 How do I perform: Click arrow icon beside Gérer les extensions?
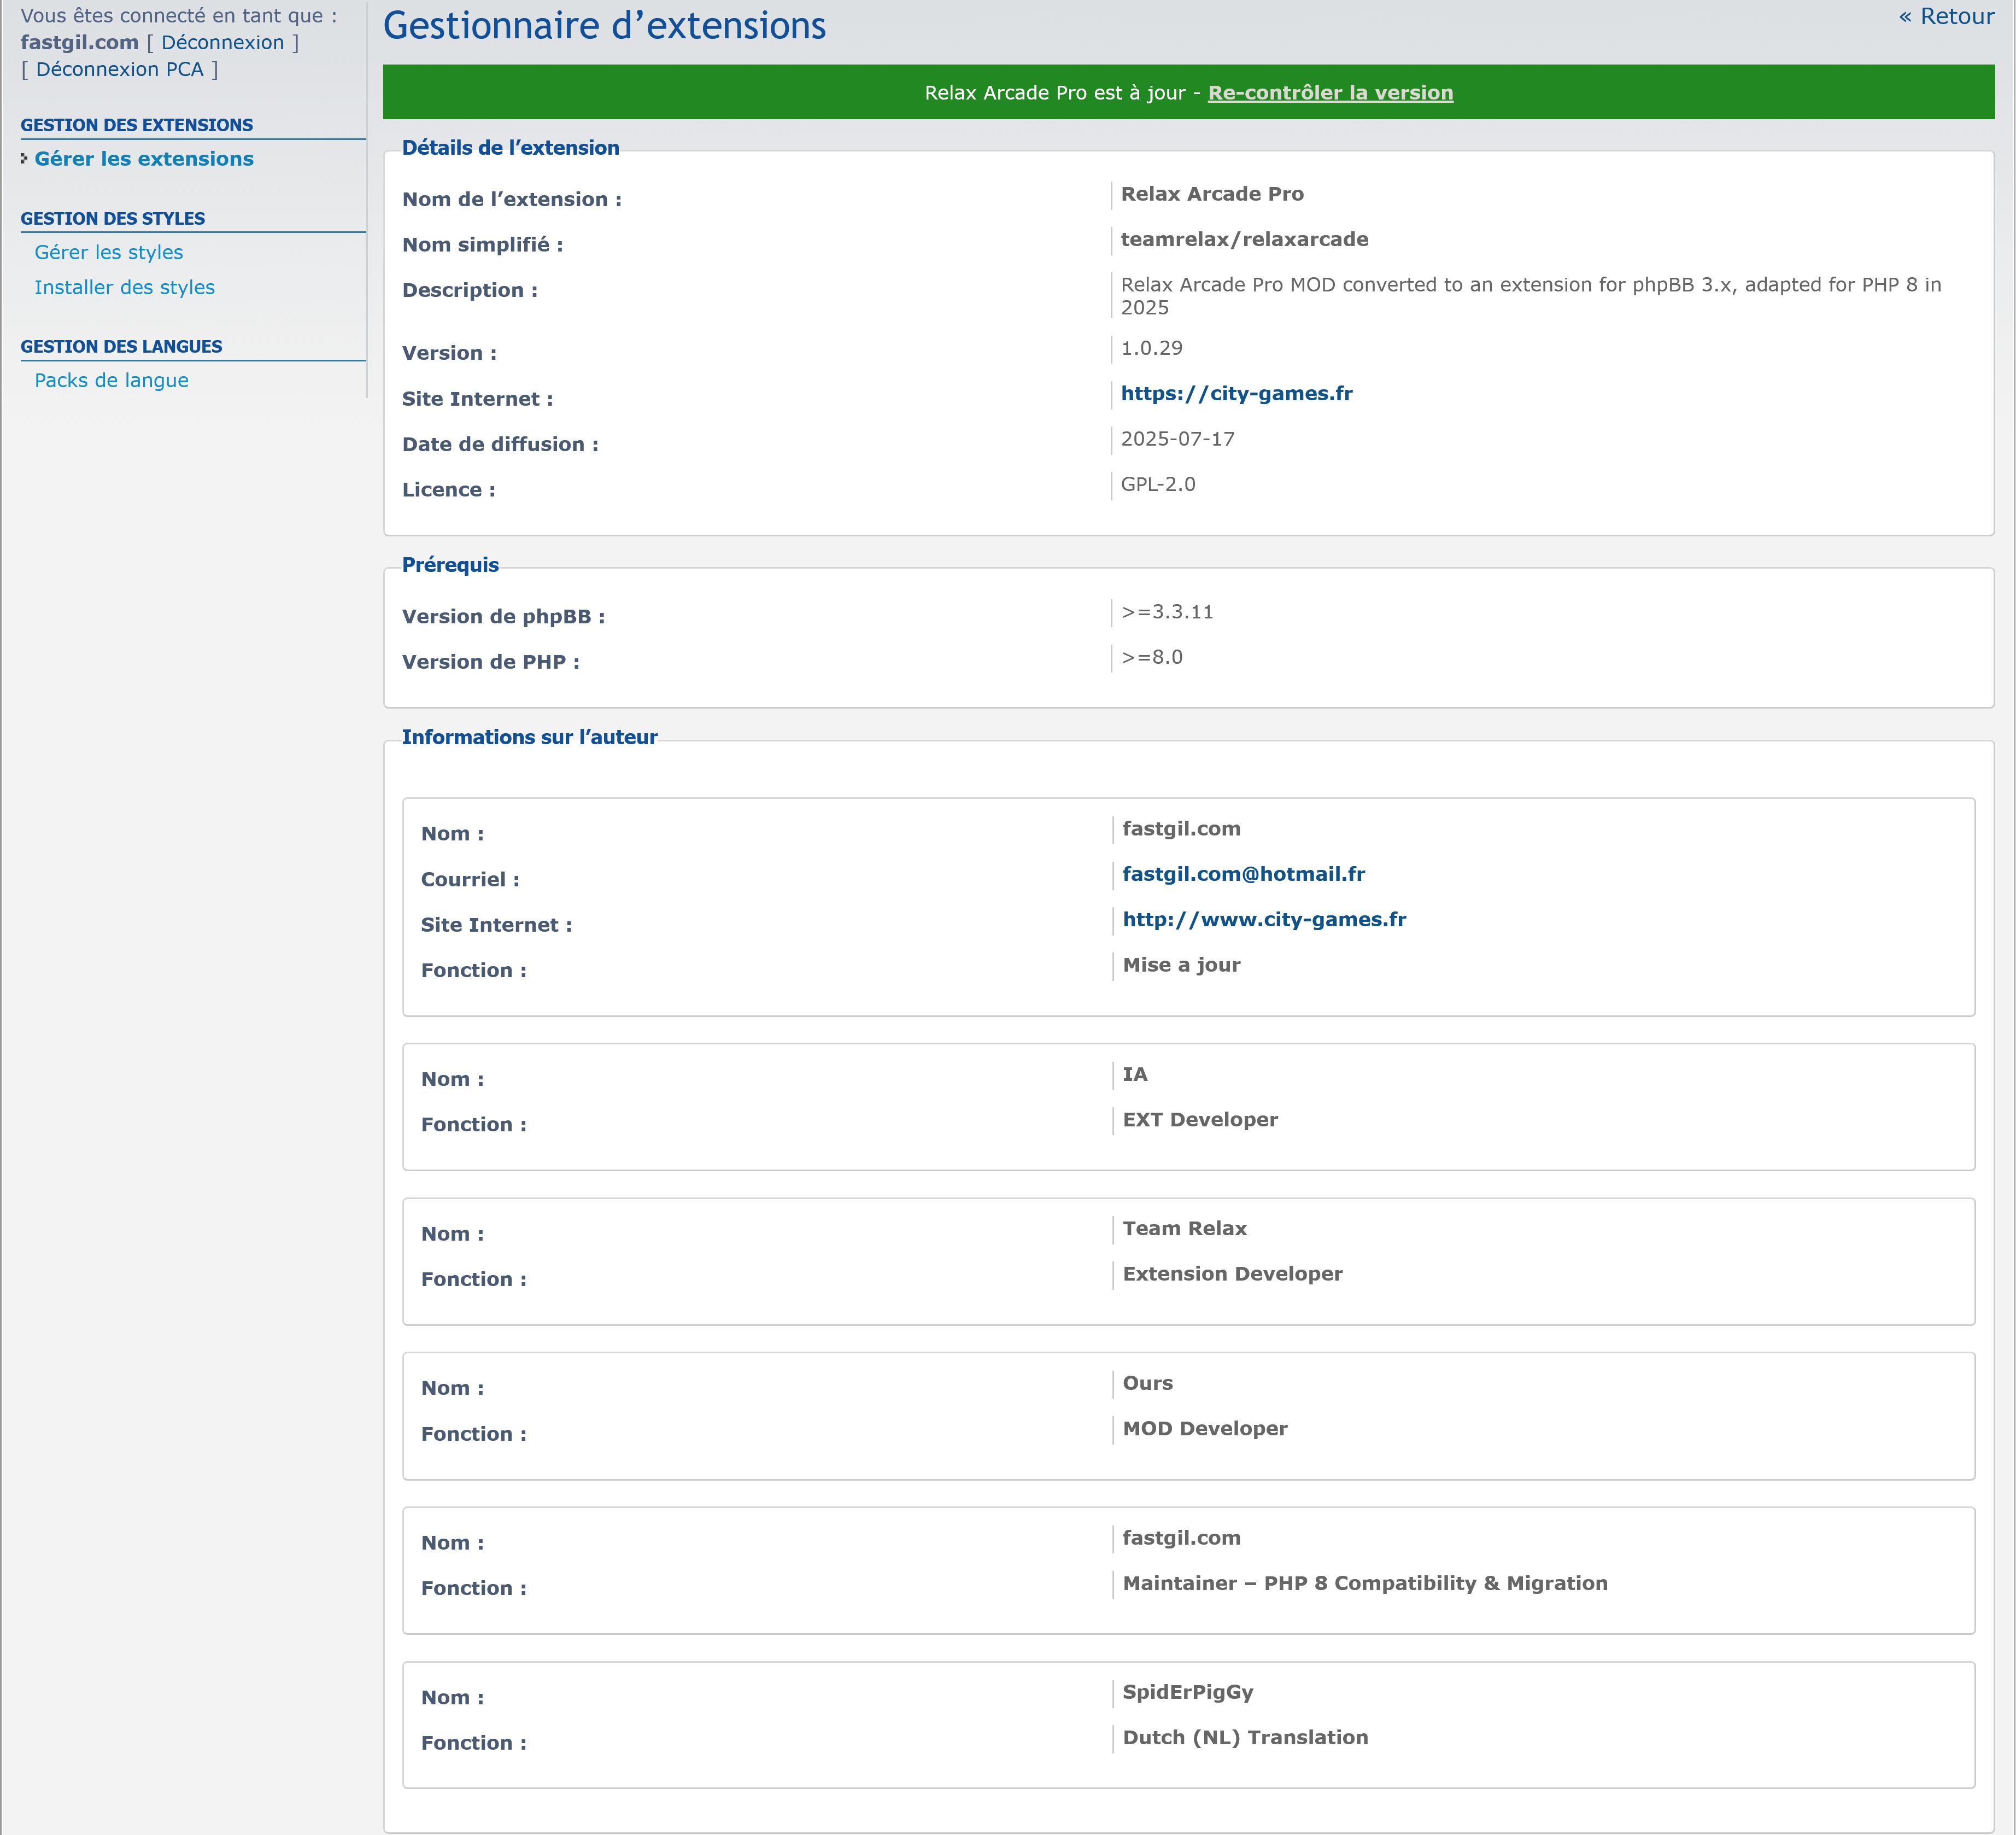point(24,158)
